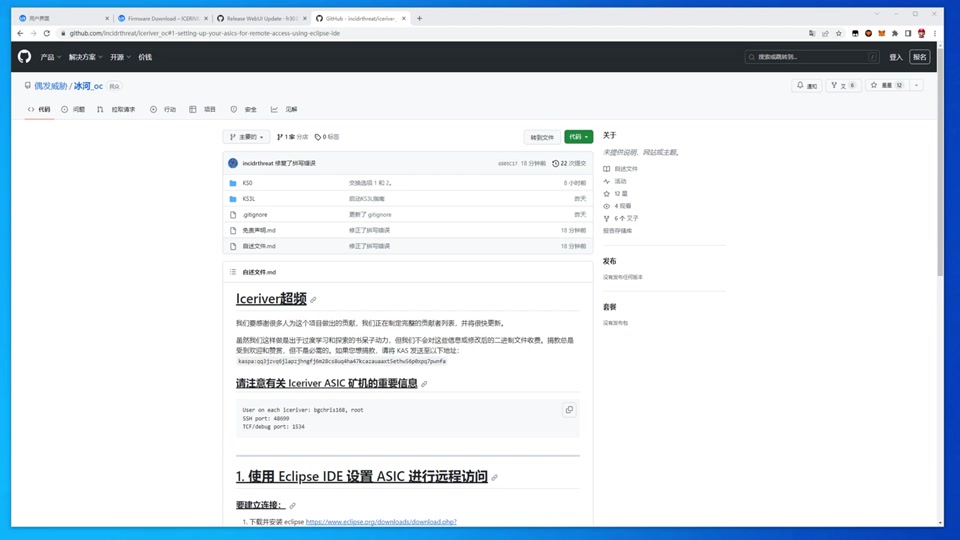Open the incidrthreat committer avatar

(x=233, y=163)
